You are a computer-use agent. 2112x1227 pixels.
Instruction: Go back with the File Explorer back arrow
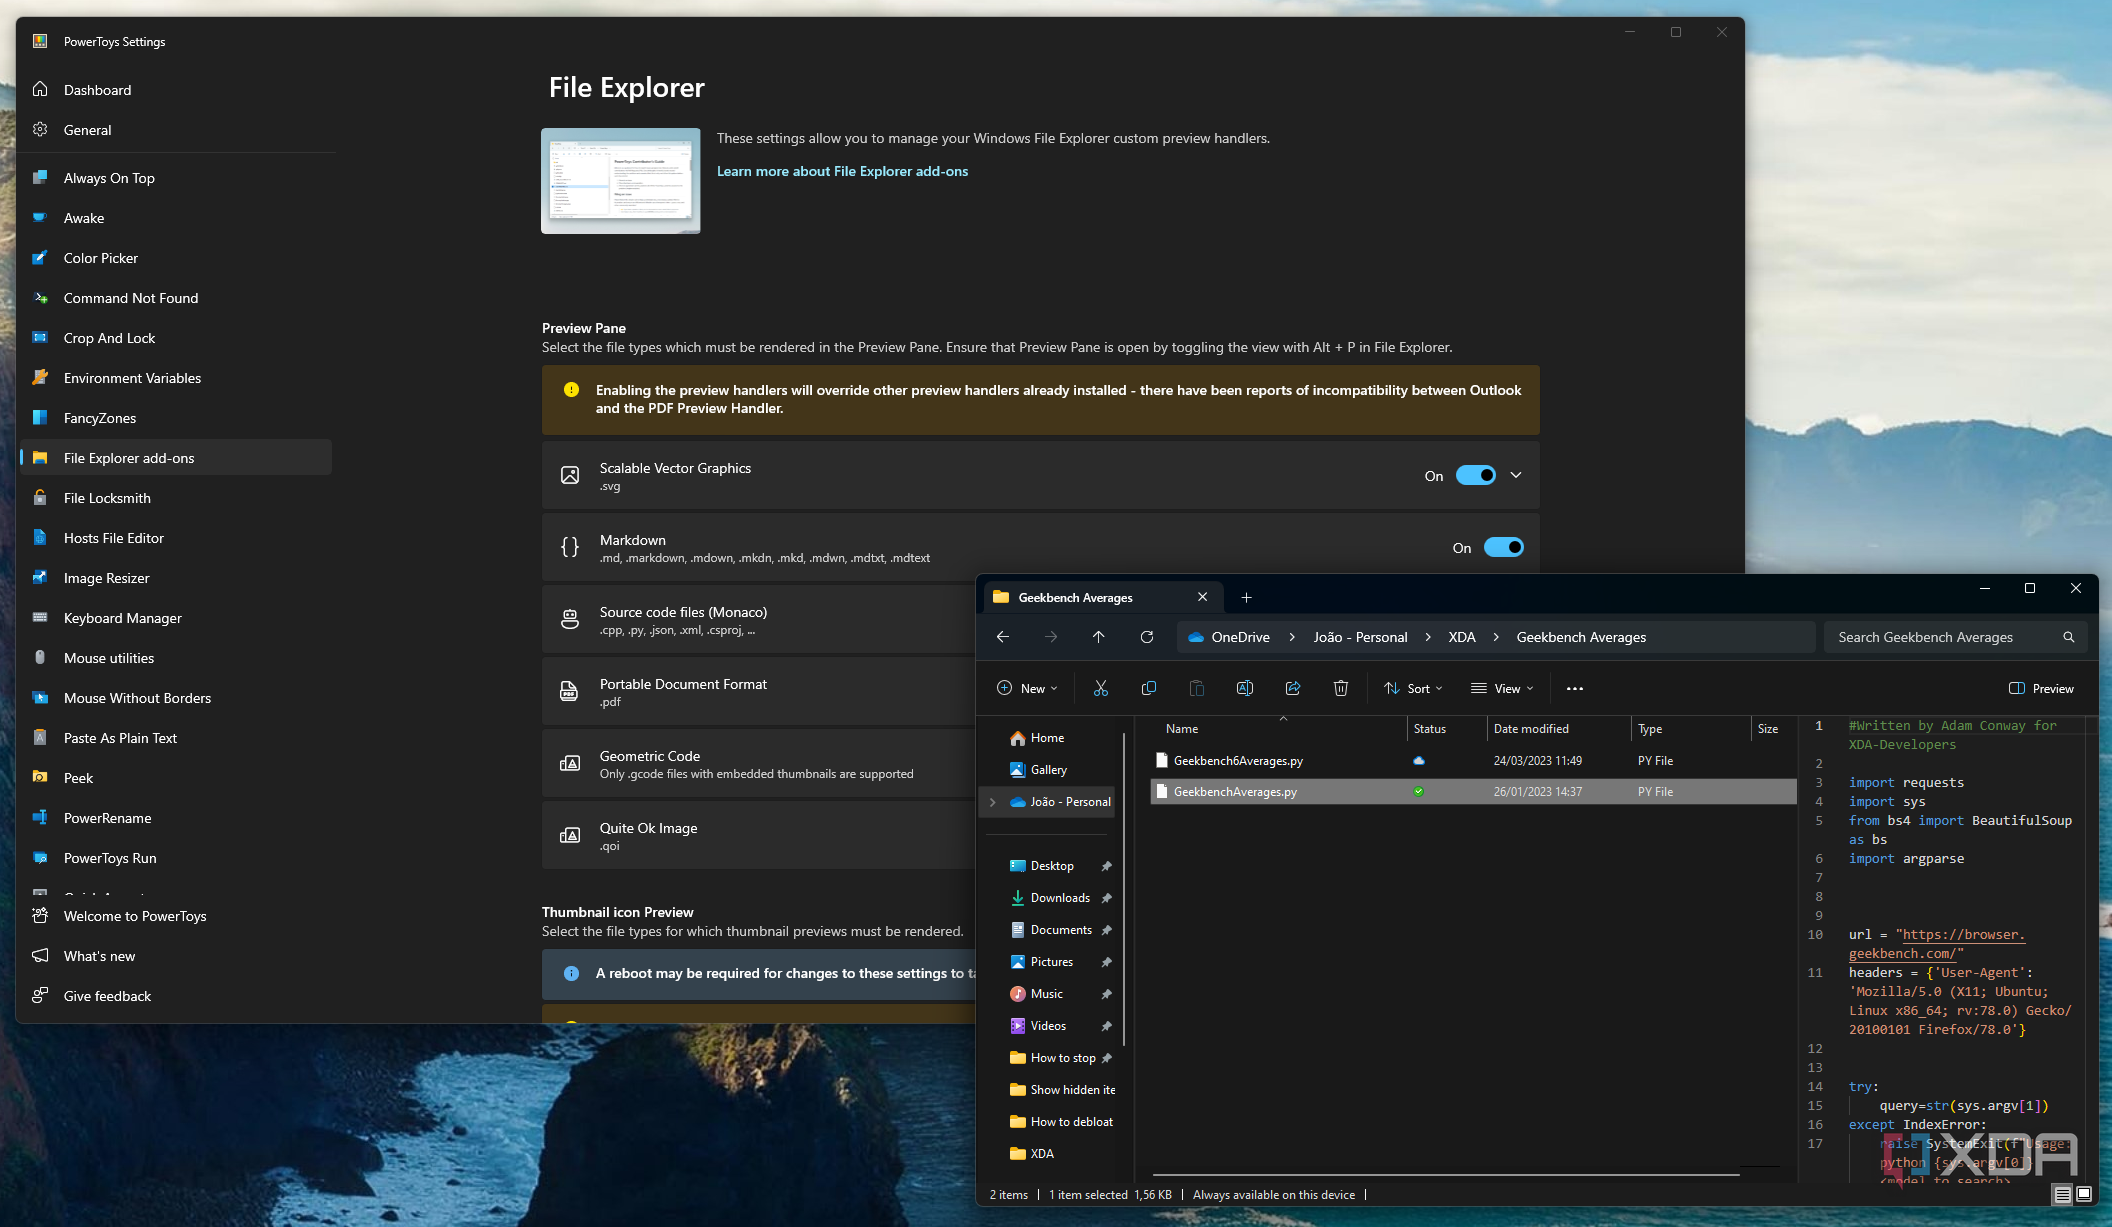point(1003,637)
